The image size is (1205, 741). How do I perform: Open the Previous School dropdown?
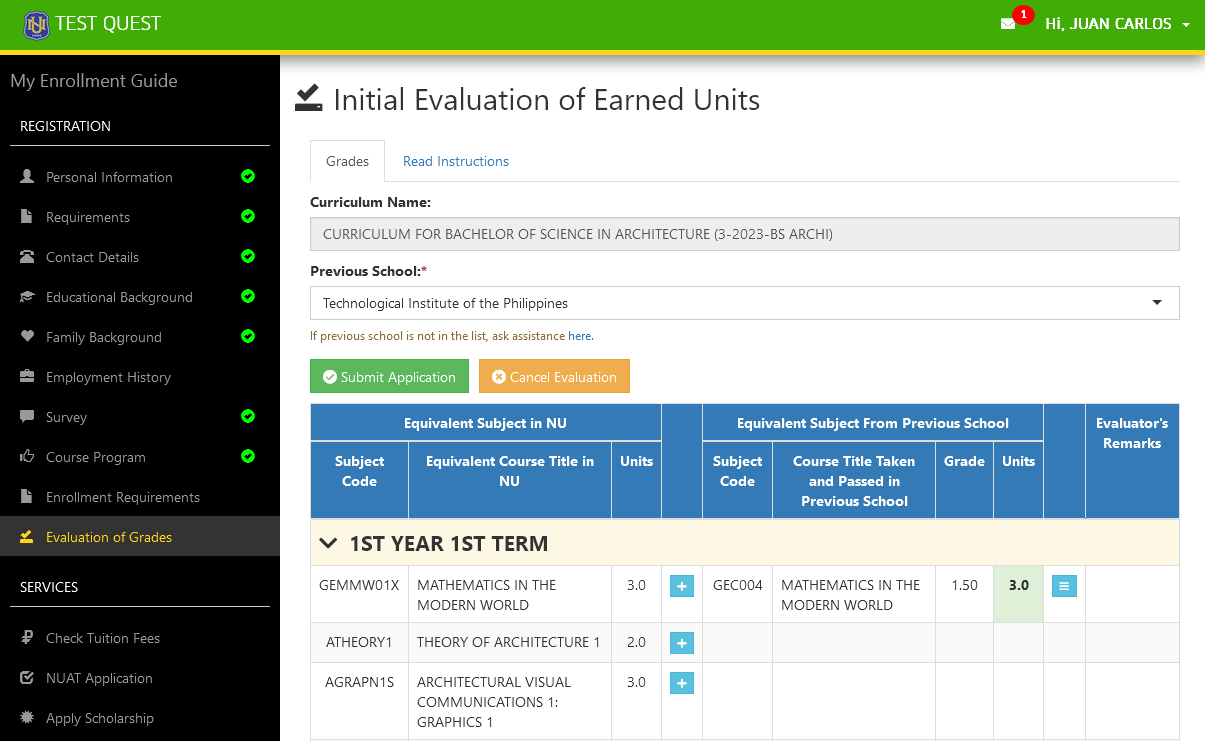(x=745, y=303)
